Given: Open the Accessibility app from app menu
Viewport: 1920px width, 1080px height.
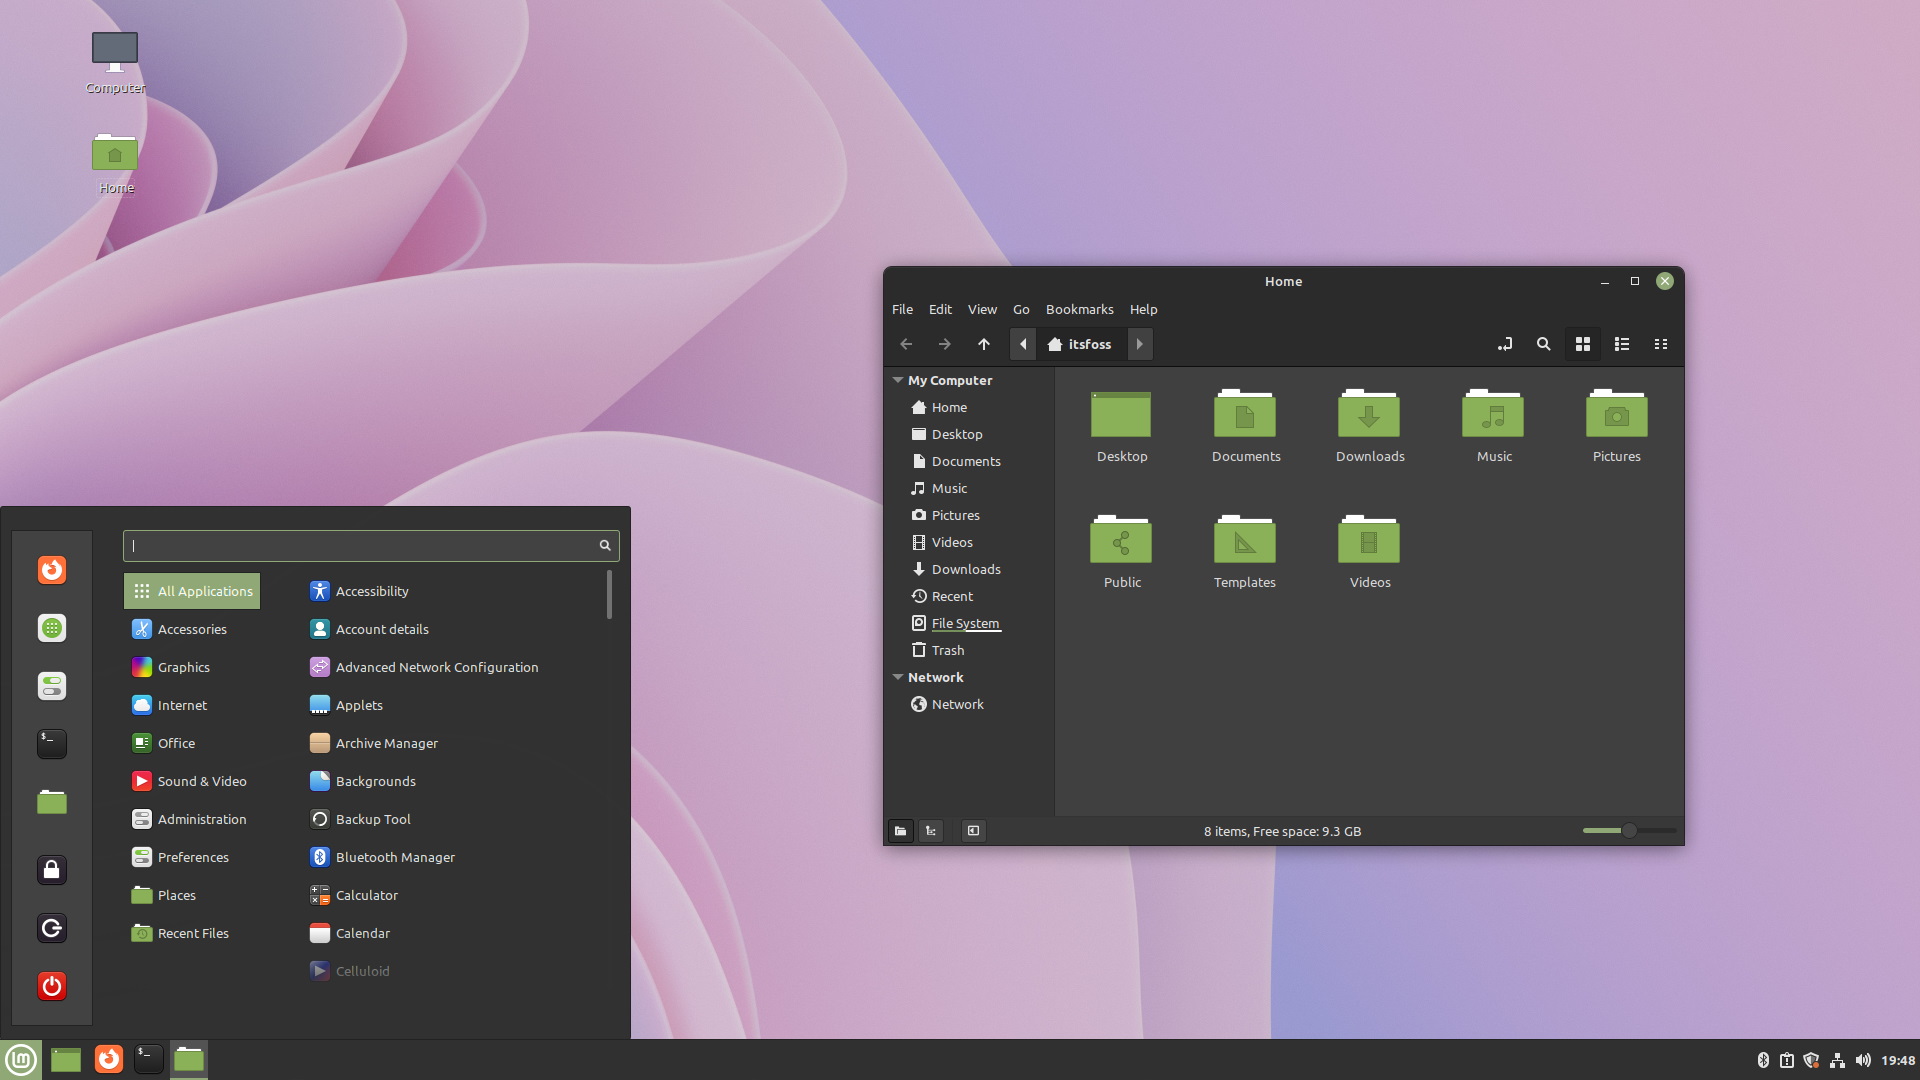Looking at the screenshot, I should (x=372, y=591).
